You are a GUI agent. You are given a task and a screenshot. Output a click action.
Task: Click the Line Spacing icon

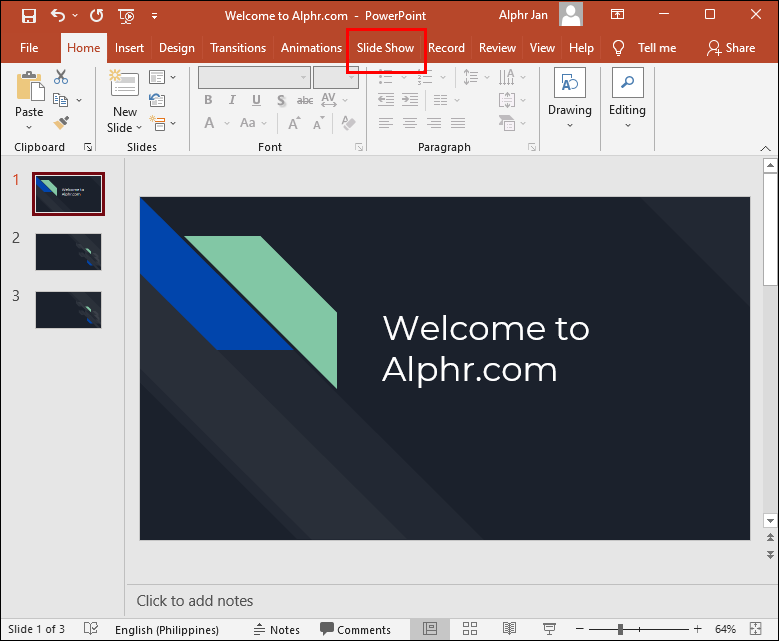470,77
